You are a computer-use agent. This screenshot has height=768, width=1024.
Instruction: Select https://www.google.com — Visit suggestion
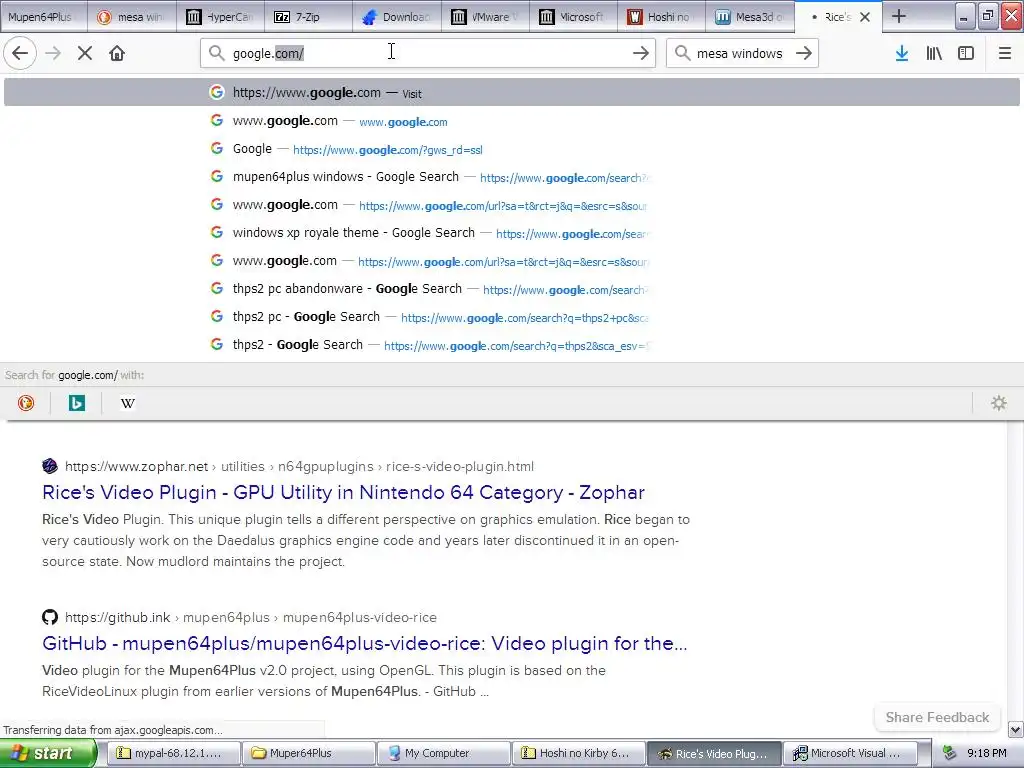tap(511, 93)
